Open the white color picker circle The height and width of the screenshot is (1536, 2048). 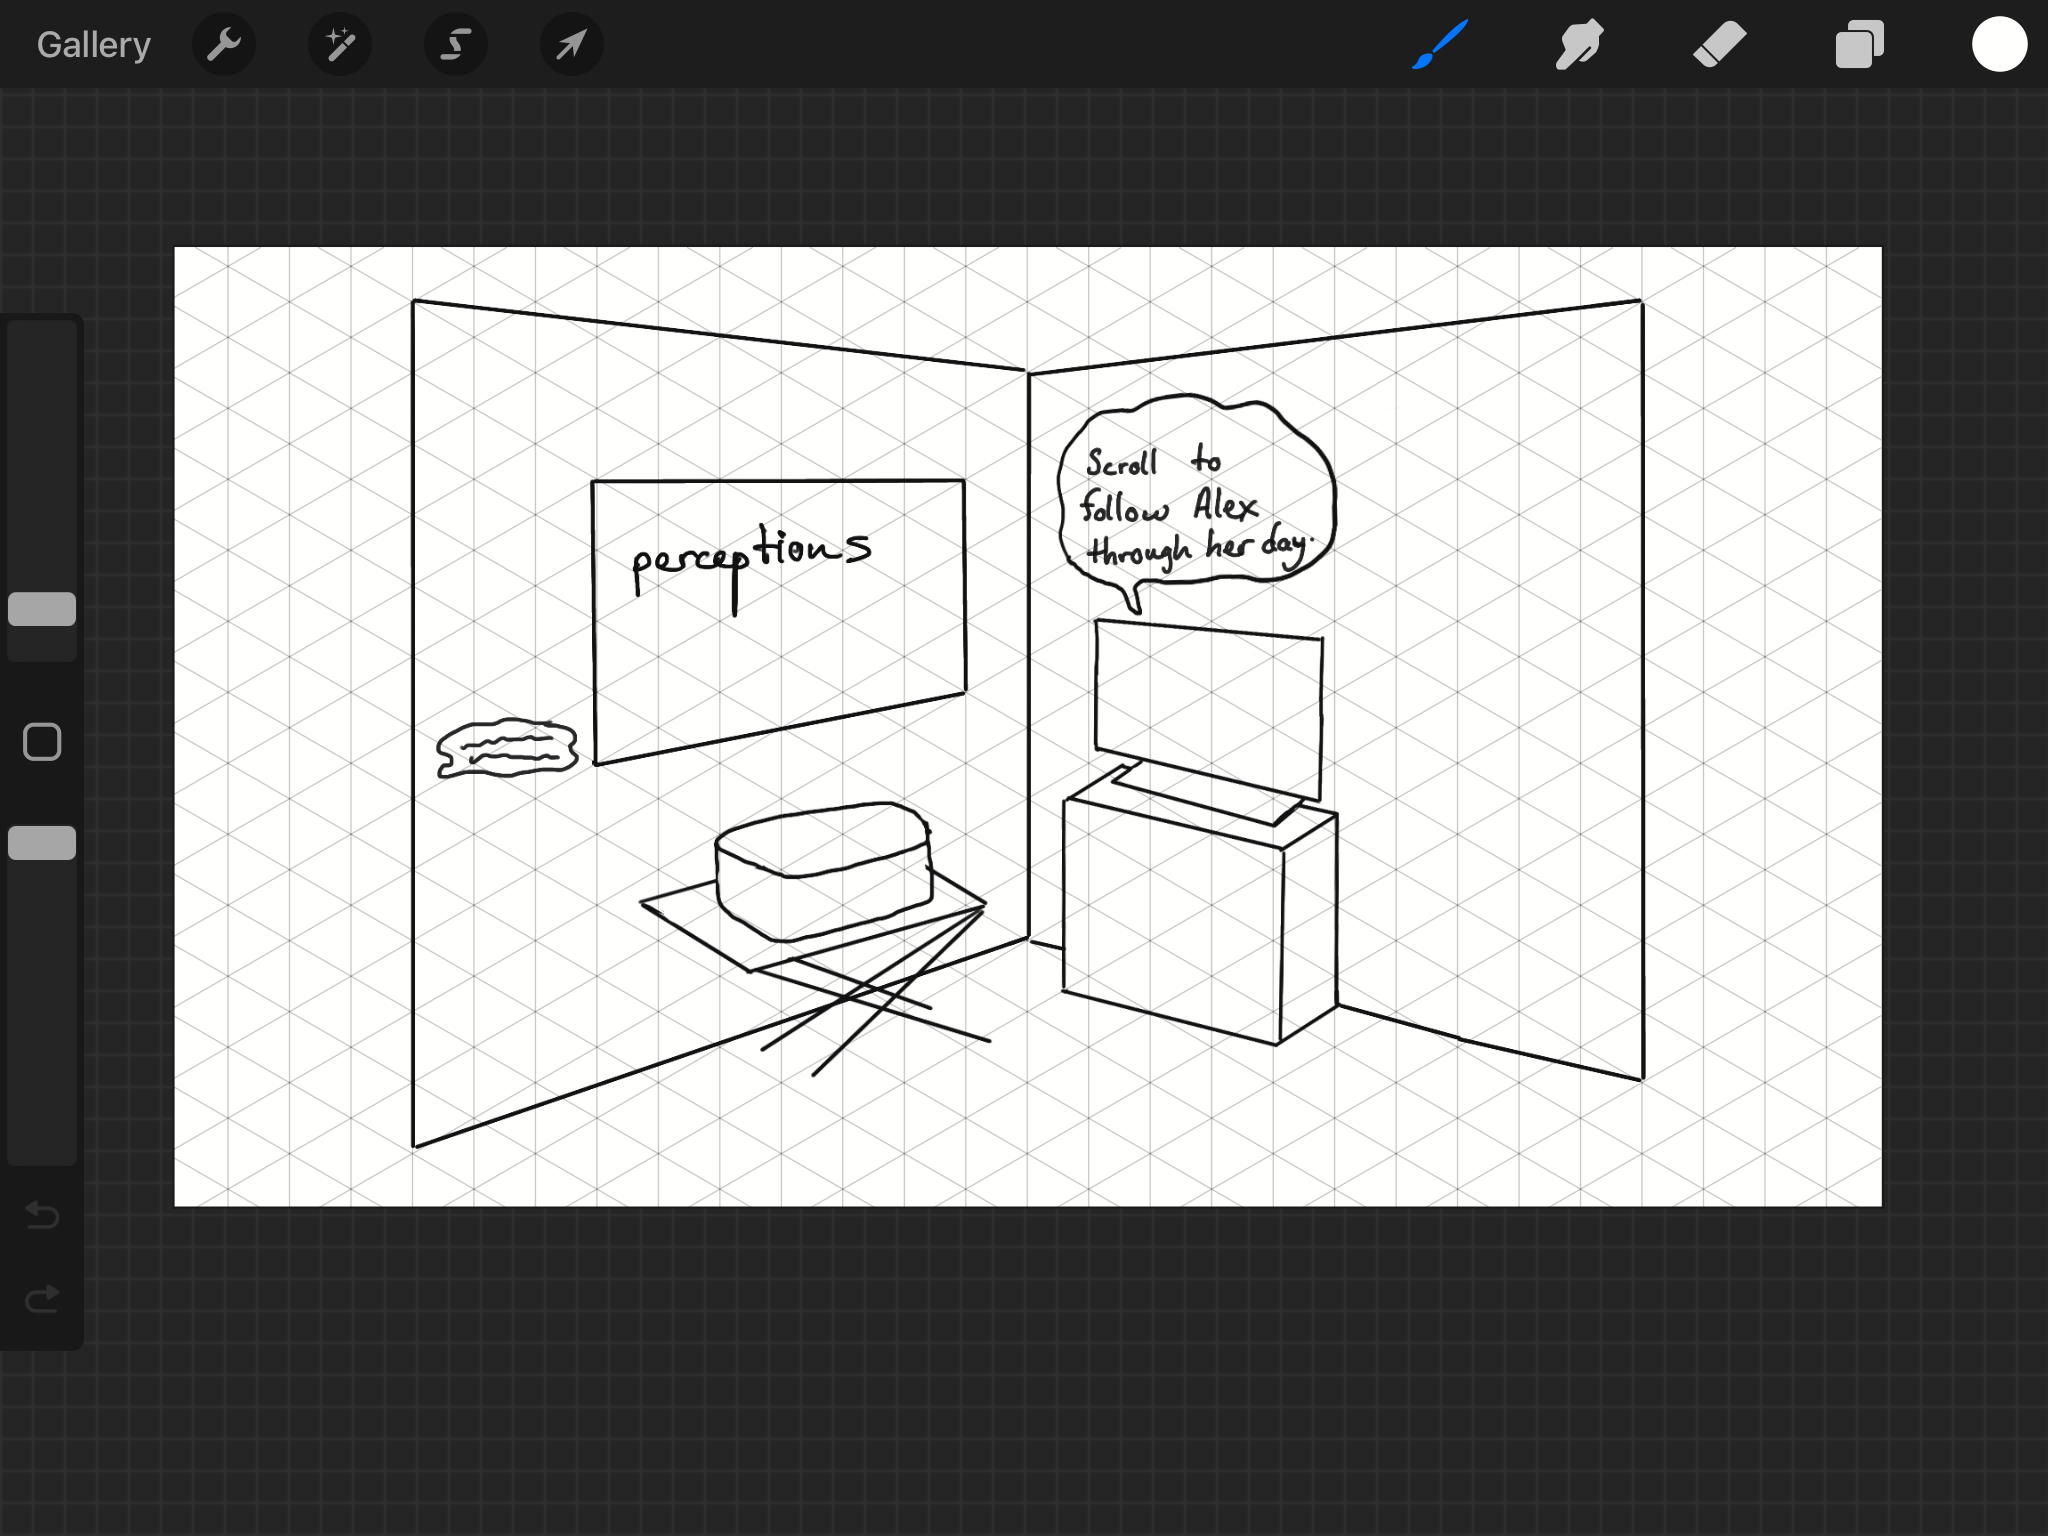point(1999,45)
